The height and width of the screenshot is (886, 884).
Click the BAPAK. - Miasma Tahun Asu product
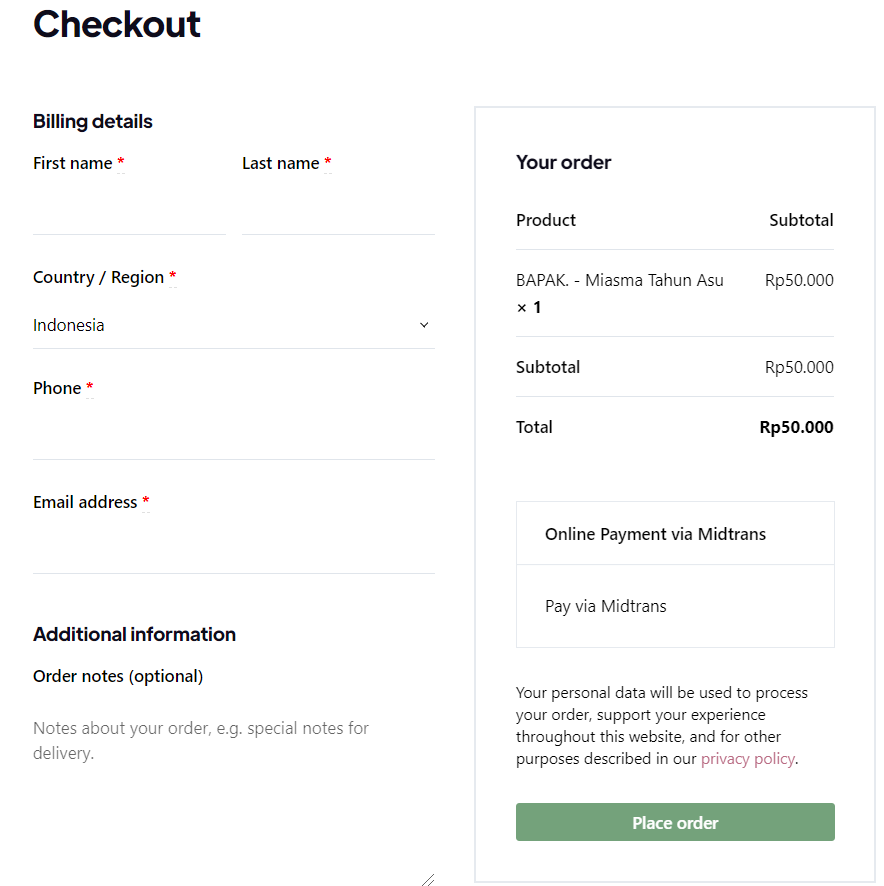pyautogui.click(x=619, y=280)
